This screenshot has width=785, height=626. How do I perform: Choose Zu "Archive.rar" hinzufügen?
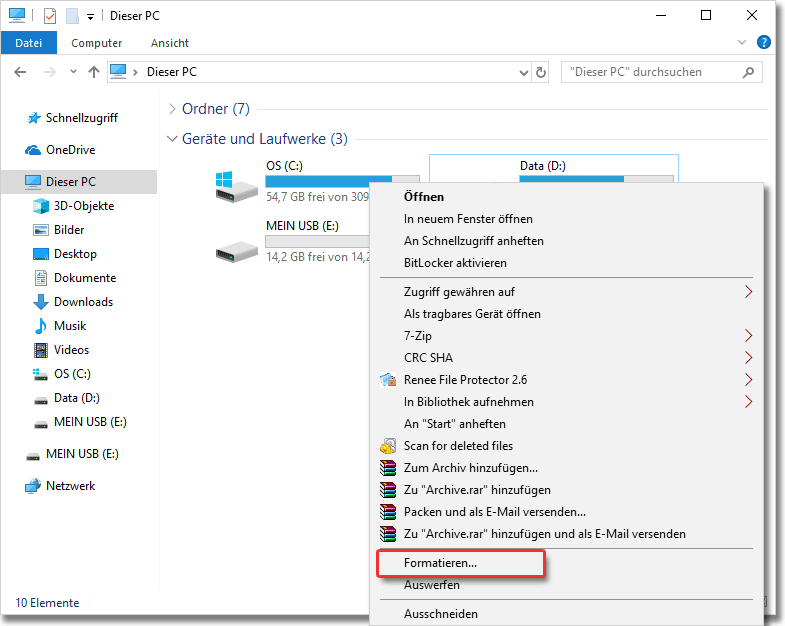[x=566, y=490]
